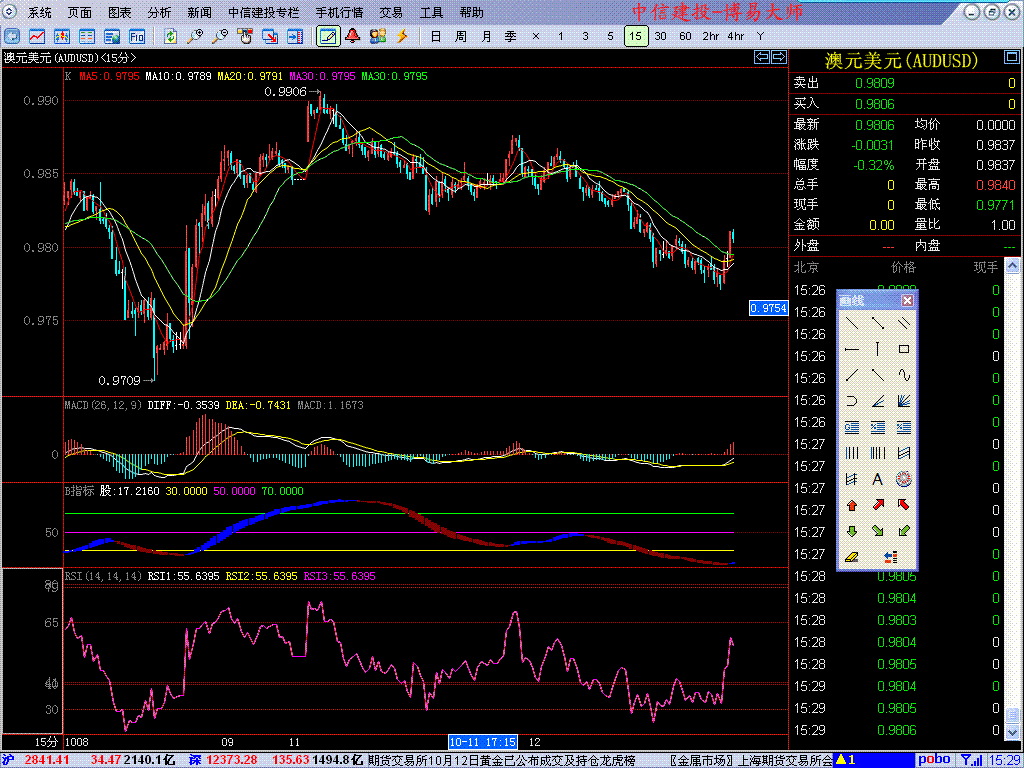Viewport: 1024px width, 768px height.
Task: Choose the green down arrow marker
Action: pyautogui.click(x=852, y=531)
